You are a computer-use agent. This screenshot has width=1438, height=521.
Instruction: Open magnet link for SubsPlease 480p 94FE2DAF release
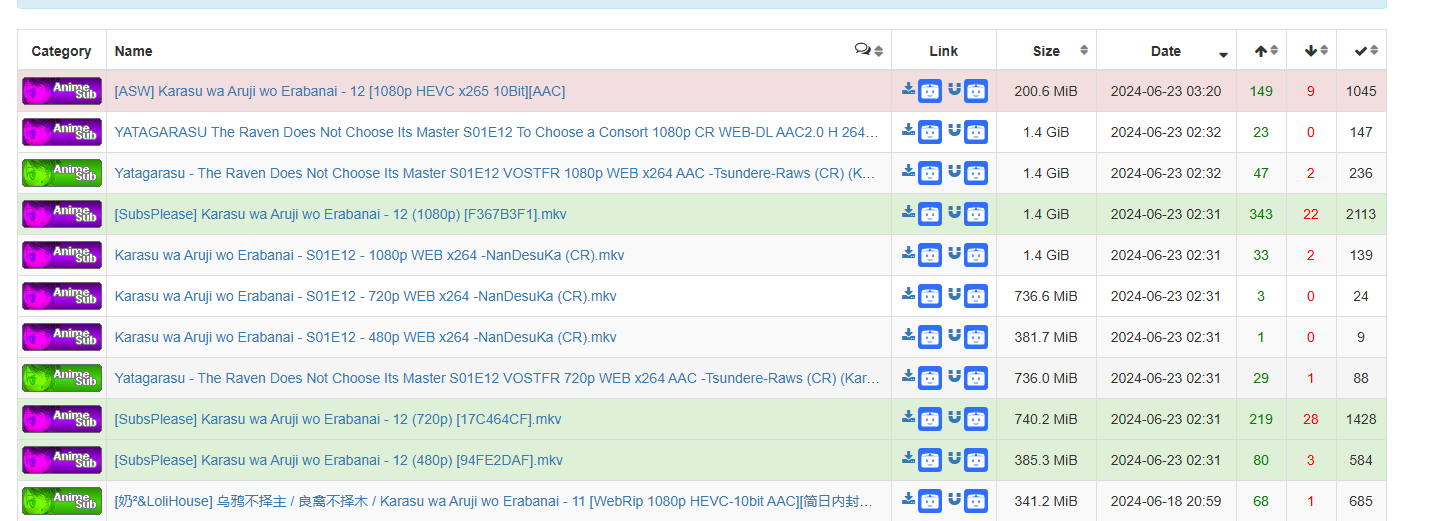(954, 458)
